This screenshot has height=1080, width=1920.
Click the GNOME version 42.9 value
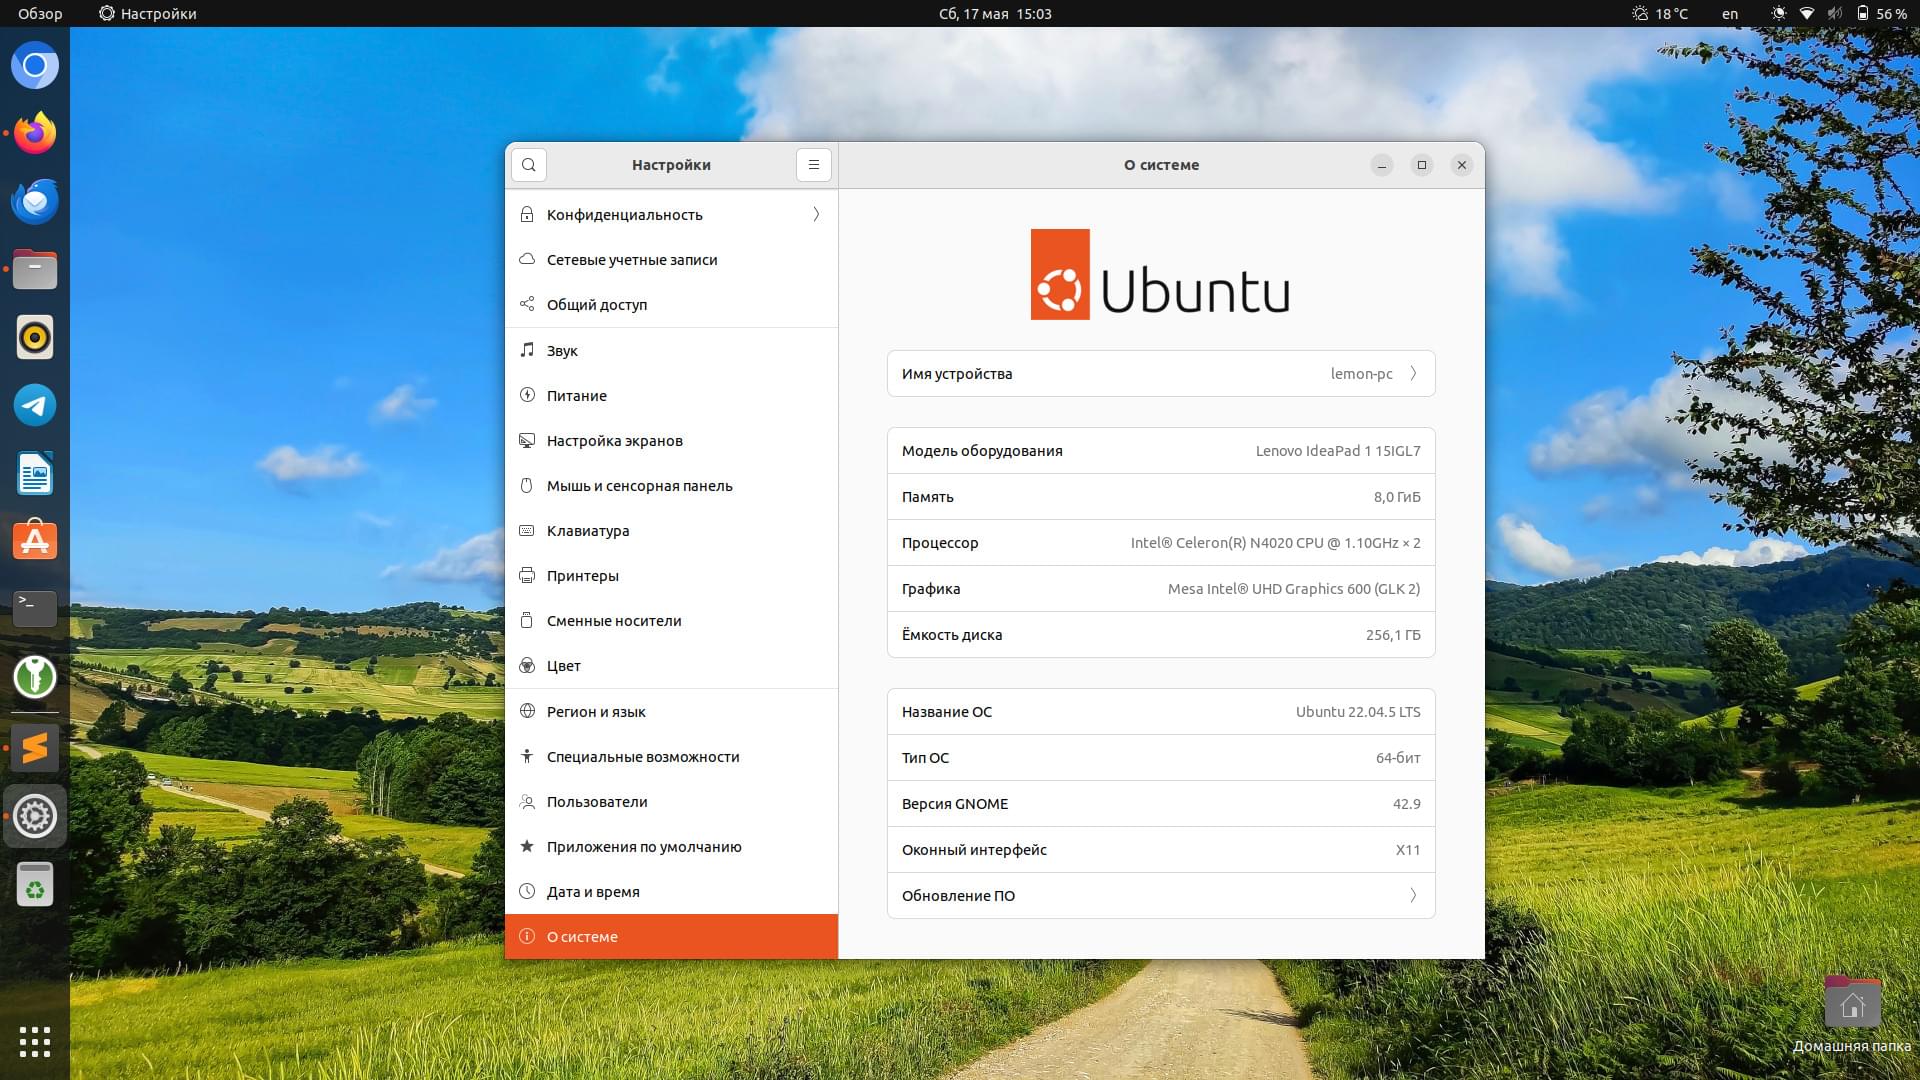[1406, 803]
